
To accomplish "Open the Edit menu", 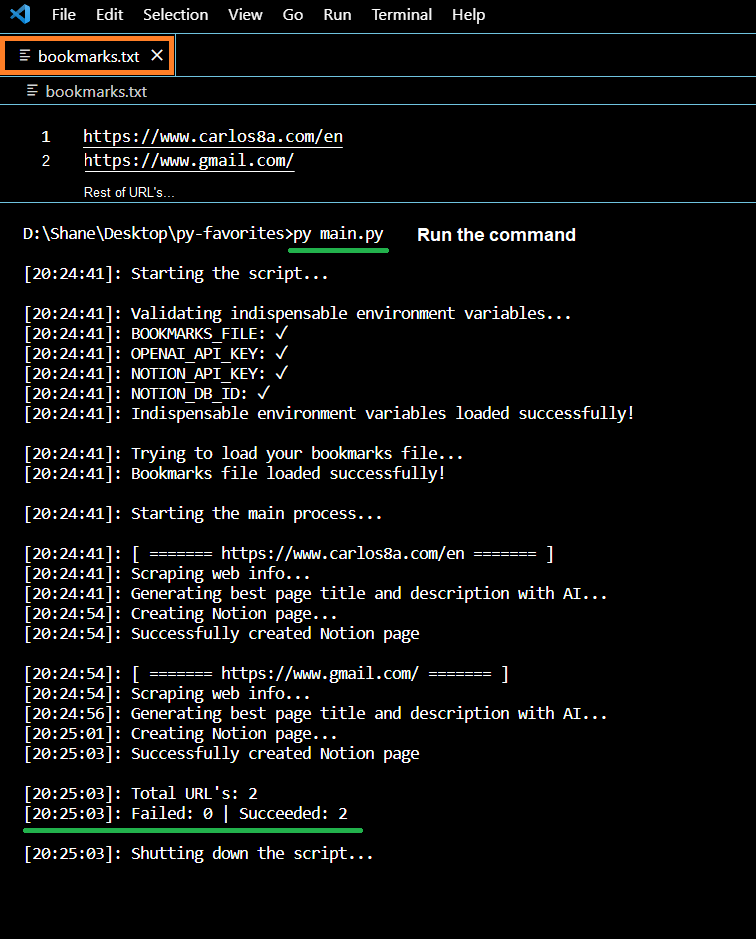I will click(110, 14).
